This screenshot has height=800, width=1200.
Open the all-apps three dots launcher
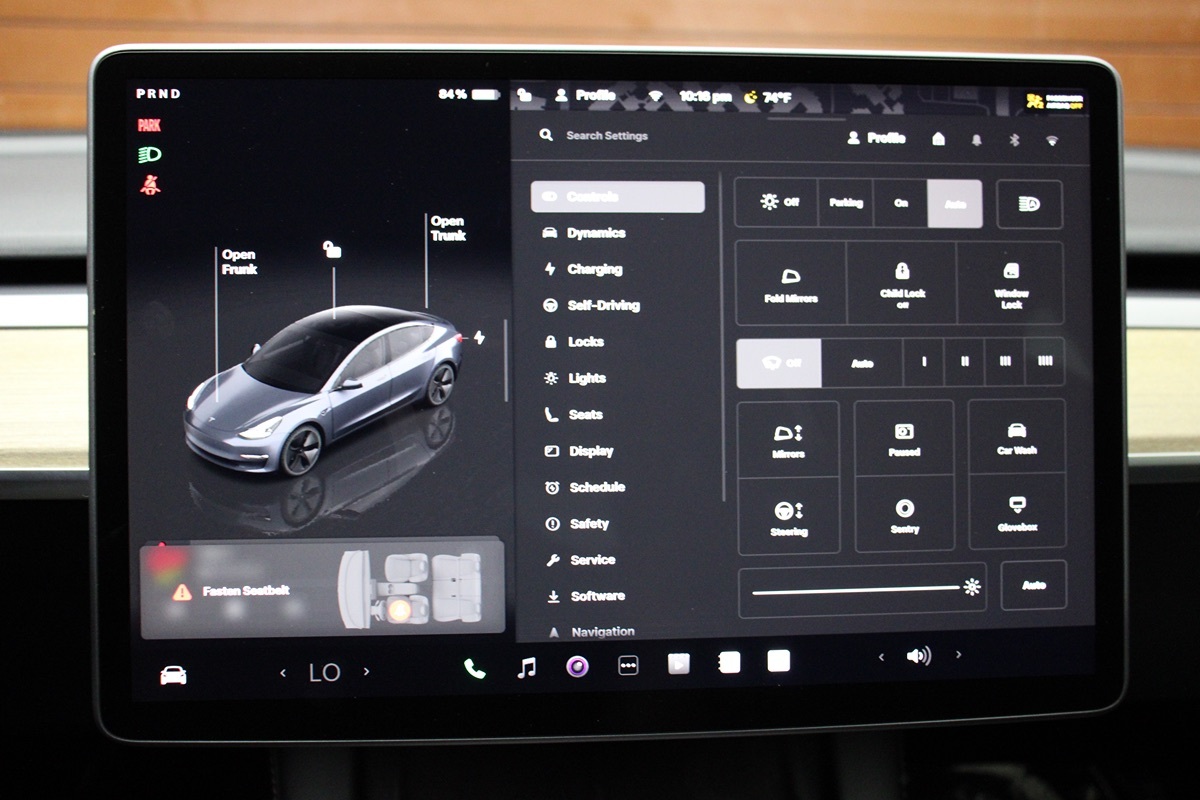(x=628, y=665)
